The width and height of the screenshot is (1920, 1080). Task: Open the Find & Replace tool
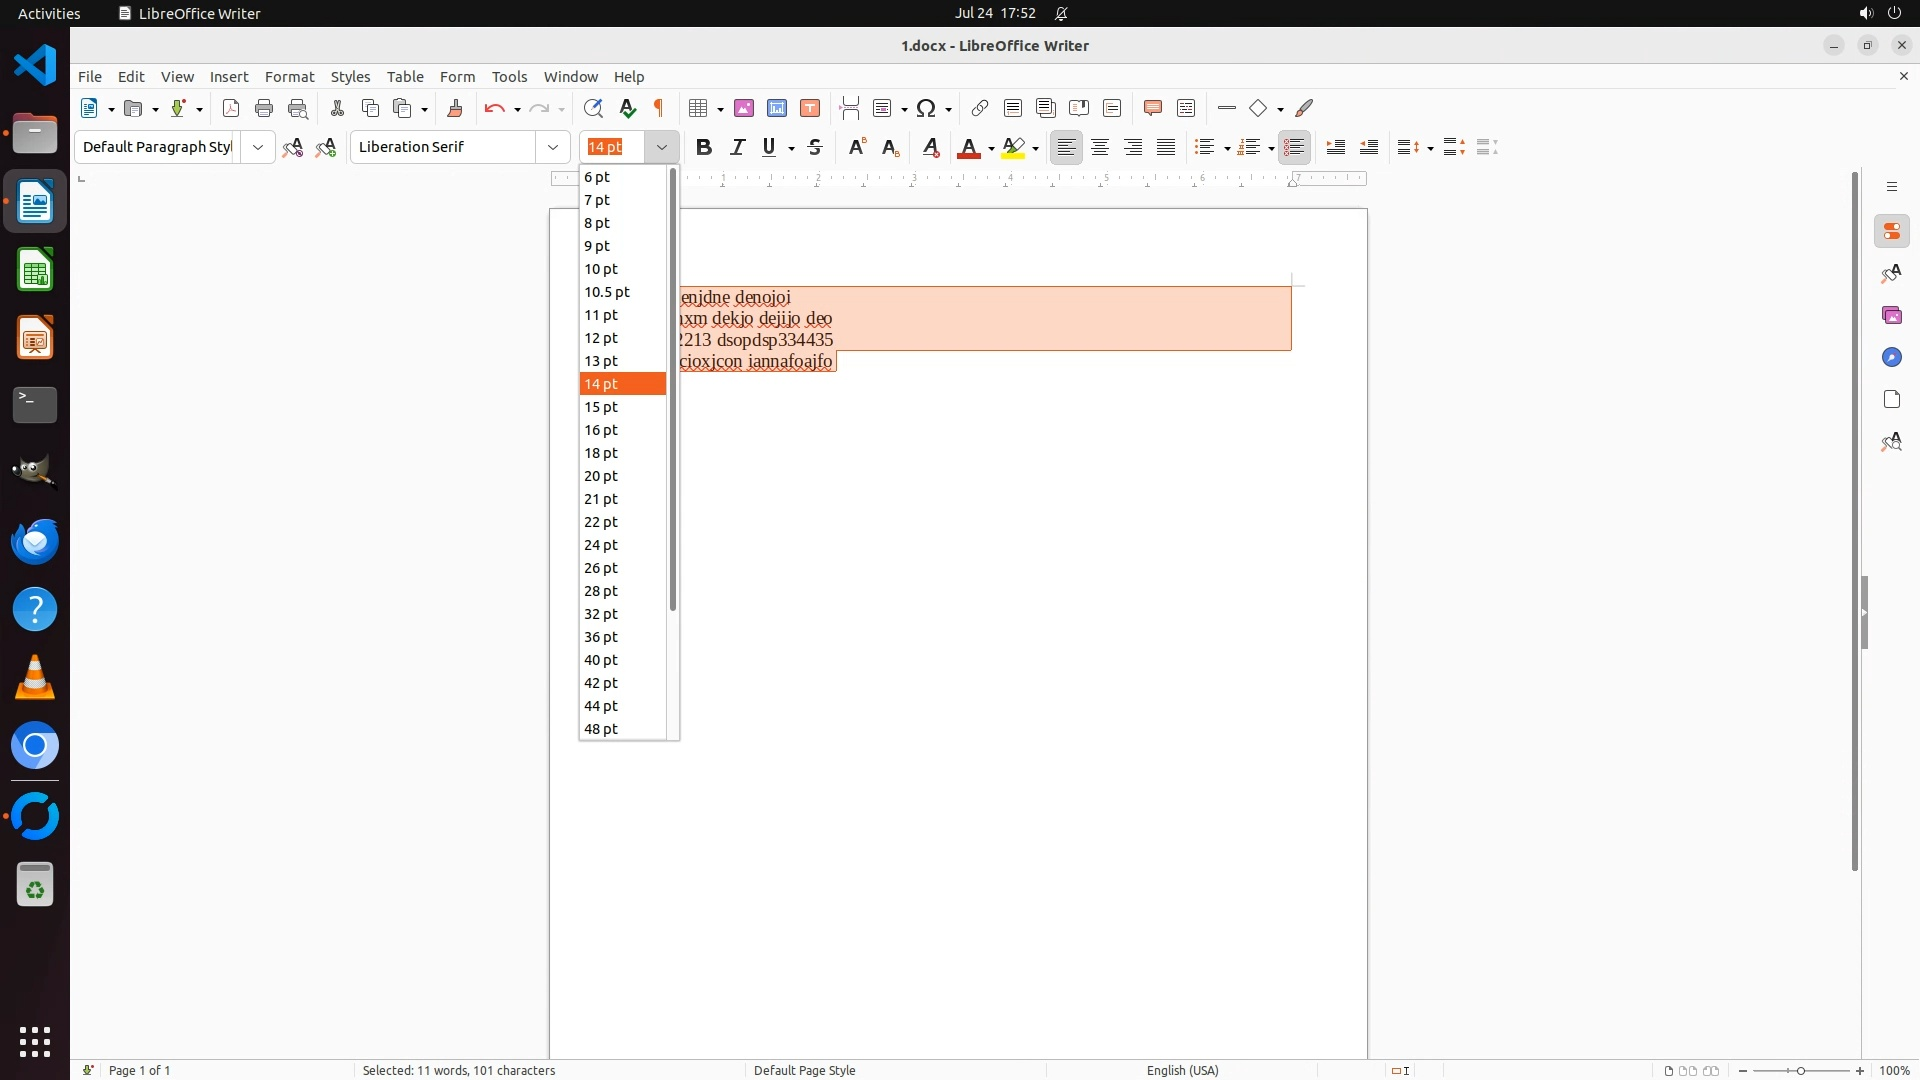[593, 108]
